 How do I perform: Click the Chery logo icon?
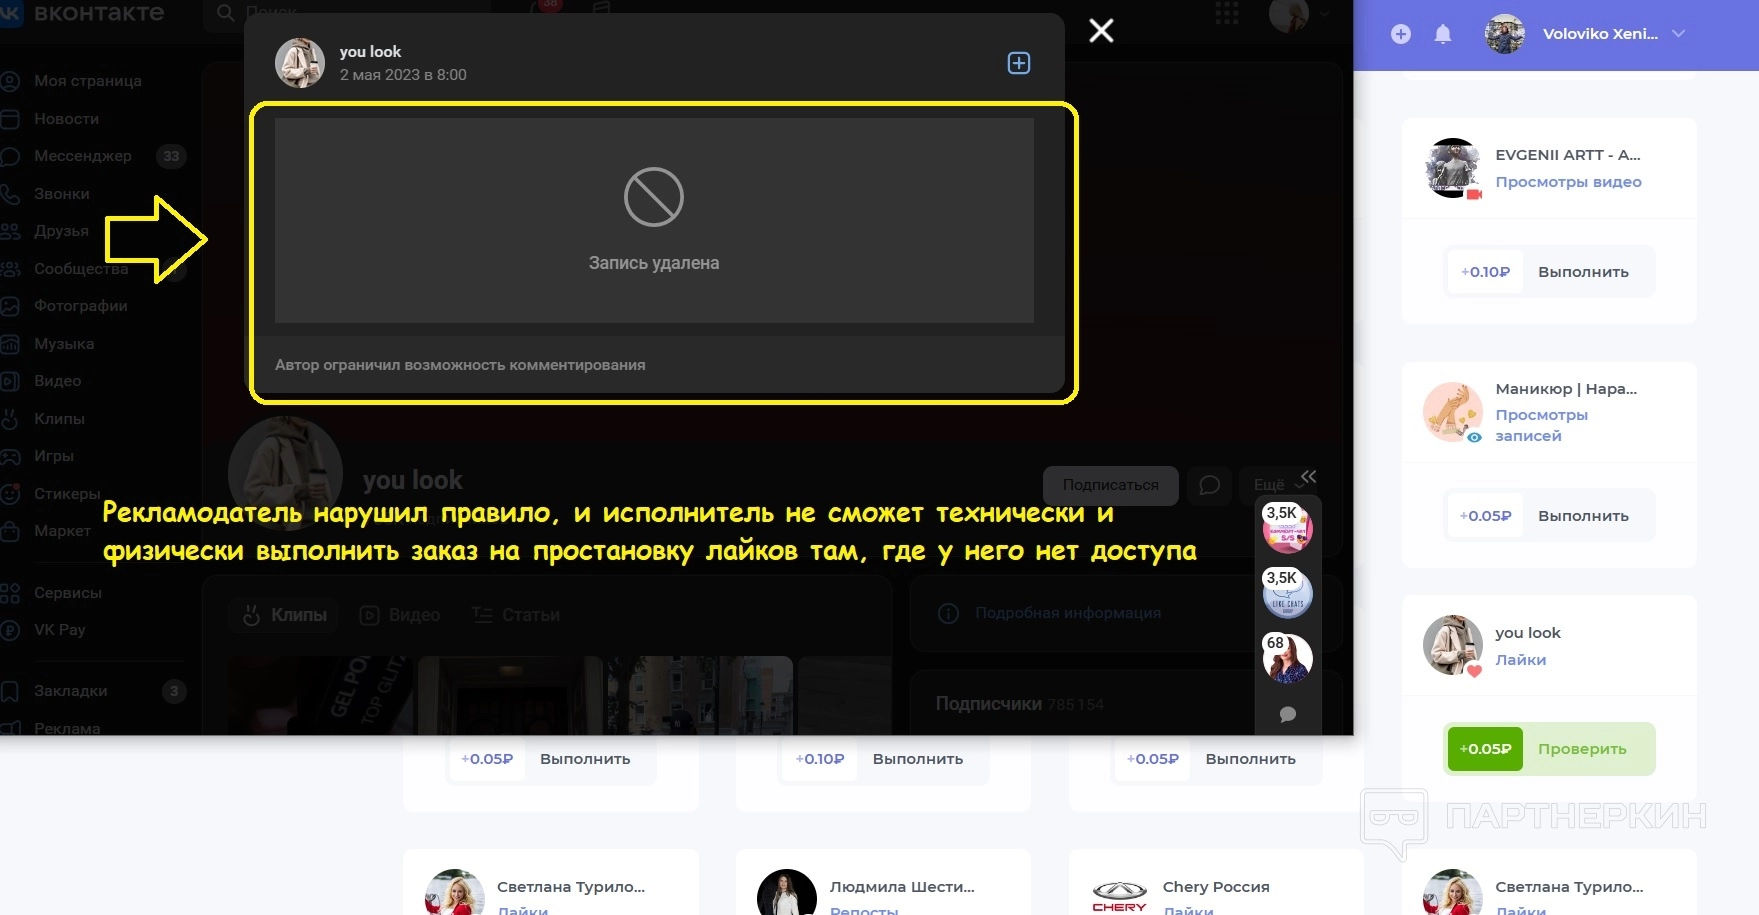click(1119, 896)
